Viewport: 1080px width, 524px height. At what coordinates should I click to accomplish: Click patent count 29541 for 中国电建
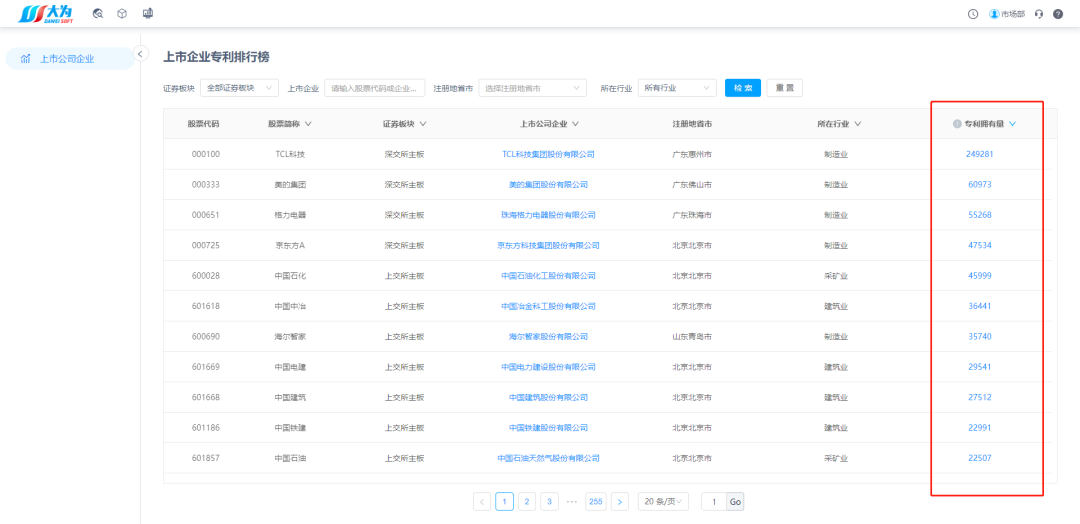coord(979,367)
